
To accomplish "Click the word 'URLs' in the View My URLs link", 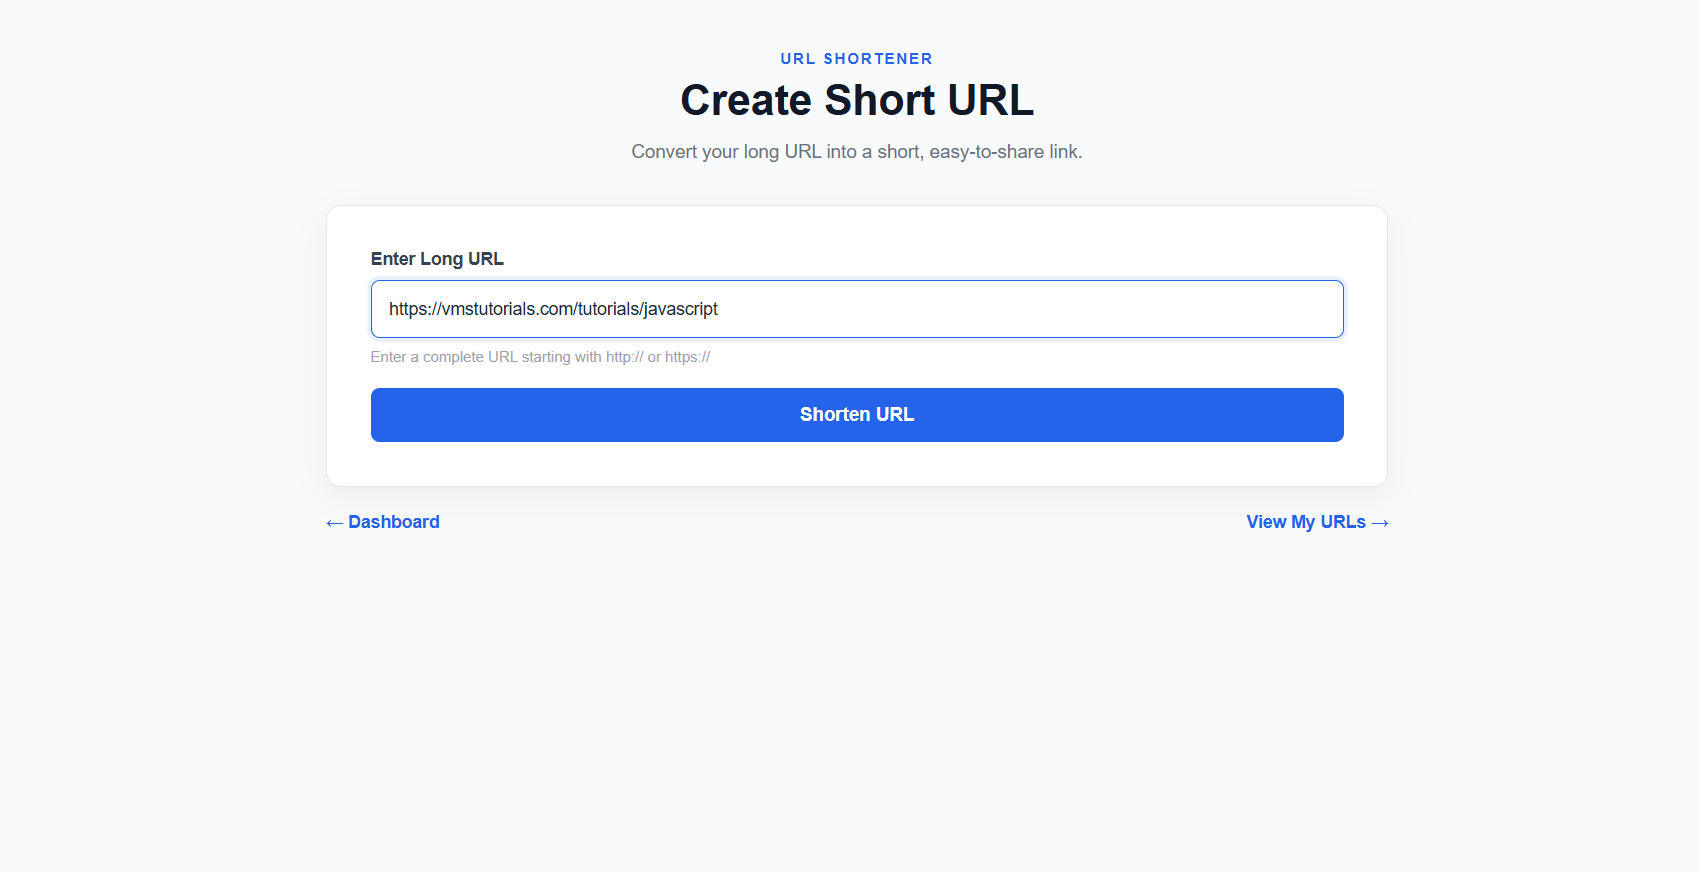I will [1343, 522].
